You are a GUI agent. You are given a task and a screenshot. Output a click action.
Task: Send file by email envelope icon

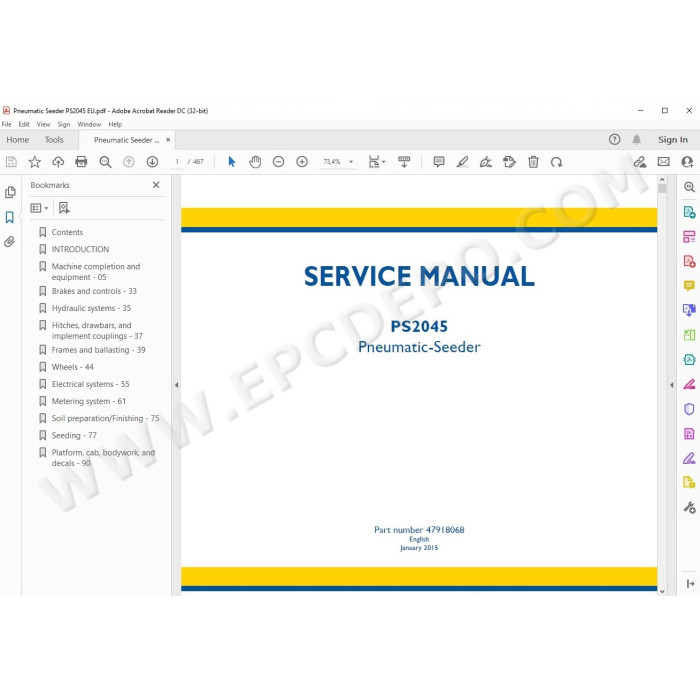[x=663, y=162]
